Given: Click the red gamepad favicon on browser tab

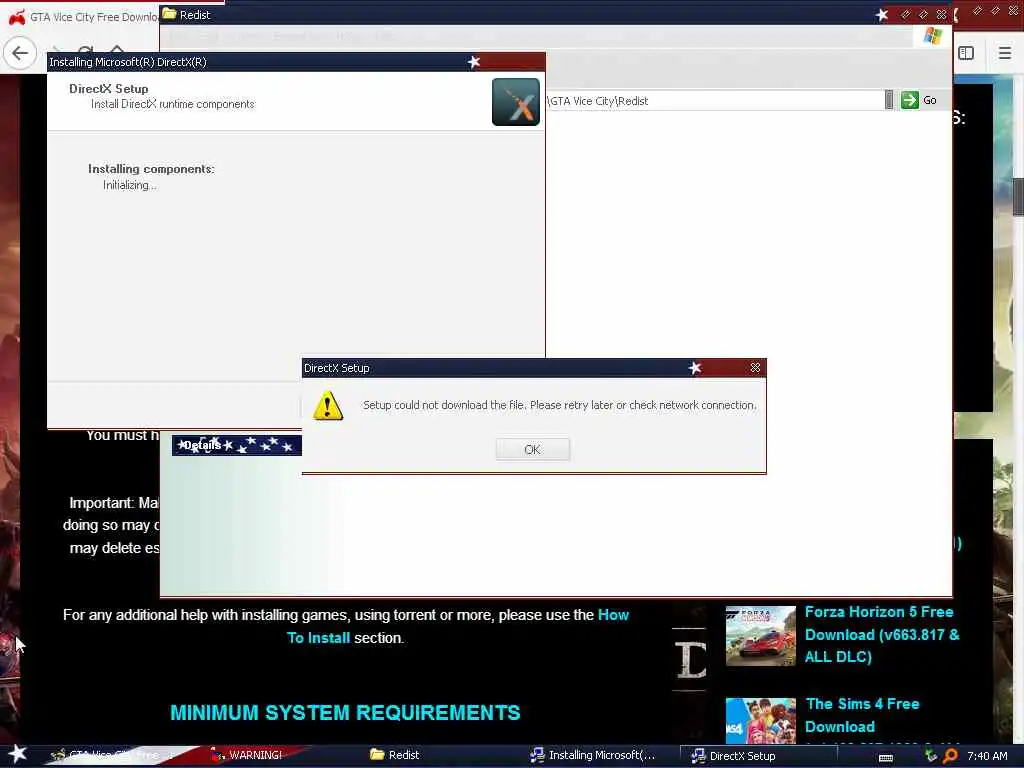Looking at the screenshot, I should pyautogui.click(x=17, y=17).
